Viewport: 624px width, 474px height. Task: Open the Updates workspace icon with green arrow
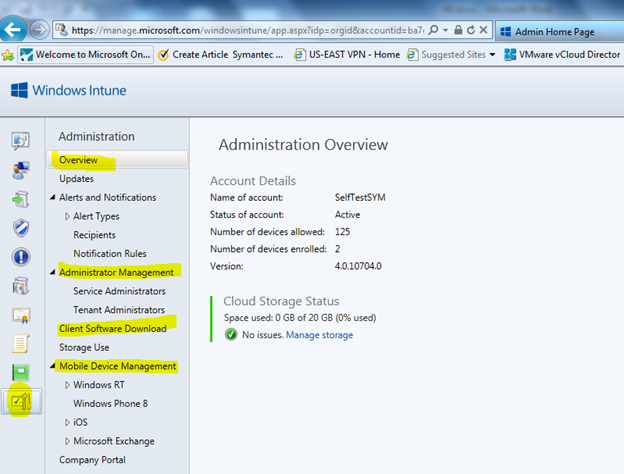pyautogui.click(x=21, y=199)
